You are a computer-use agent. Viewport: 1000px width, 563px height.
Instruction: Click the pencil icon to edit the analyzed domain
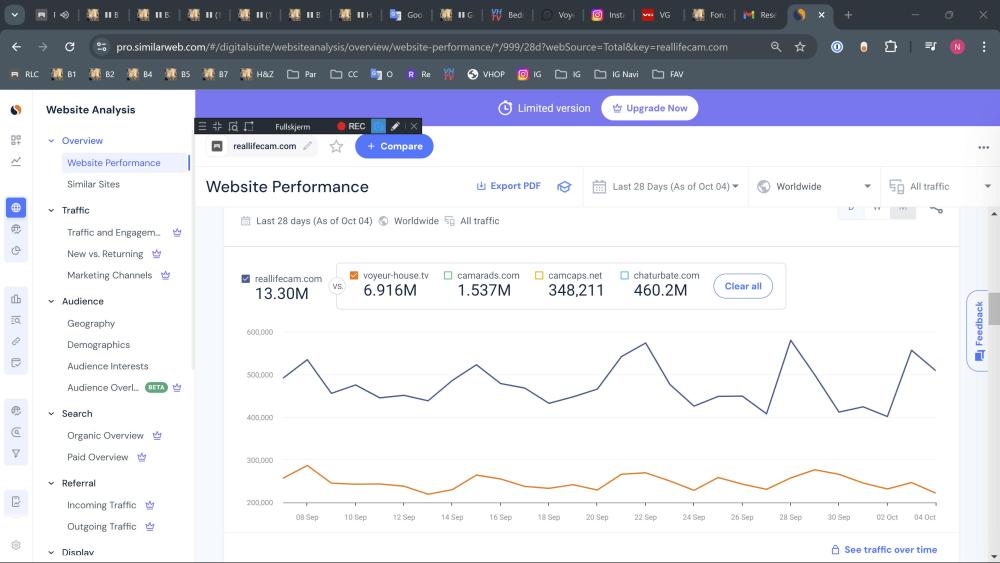(x=308, y=146)
